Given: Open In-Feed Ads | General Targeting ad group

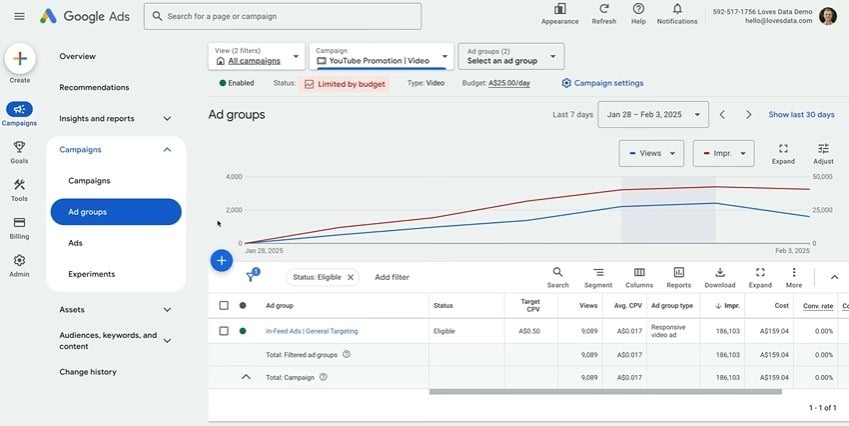Looking at the screenshot, I should (312, 331).
